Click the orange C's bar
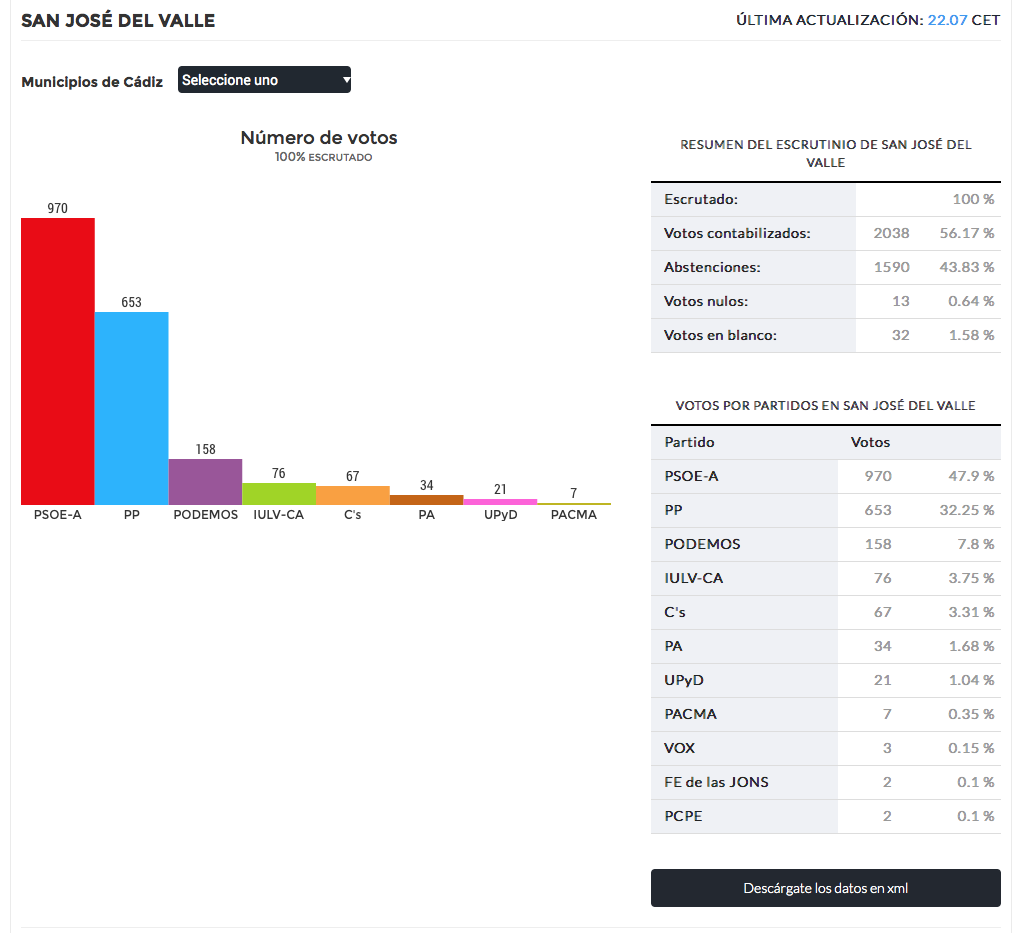 click(353, 495)
